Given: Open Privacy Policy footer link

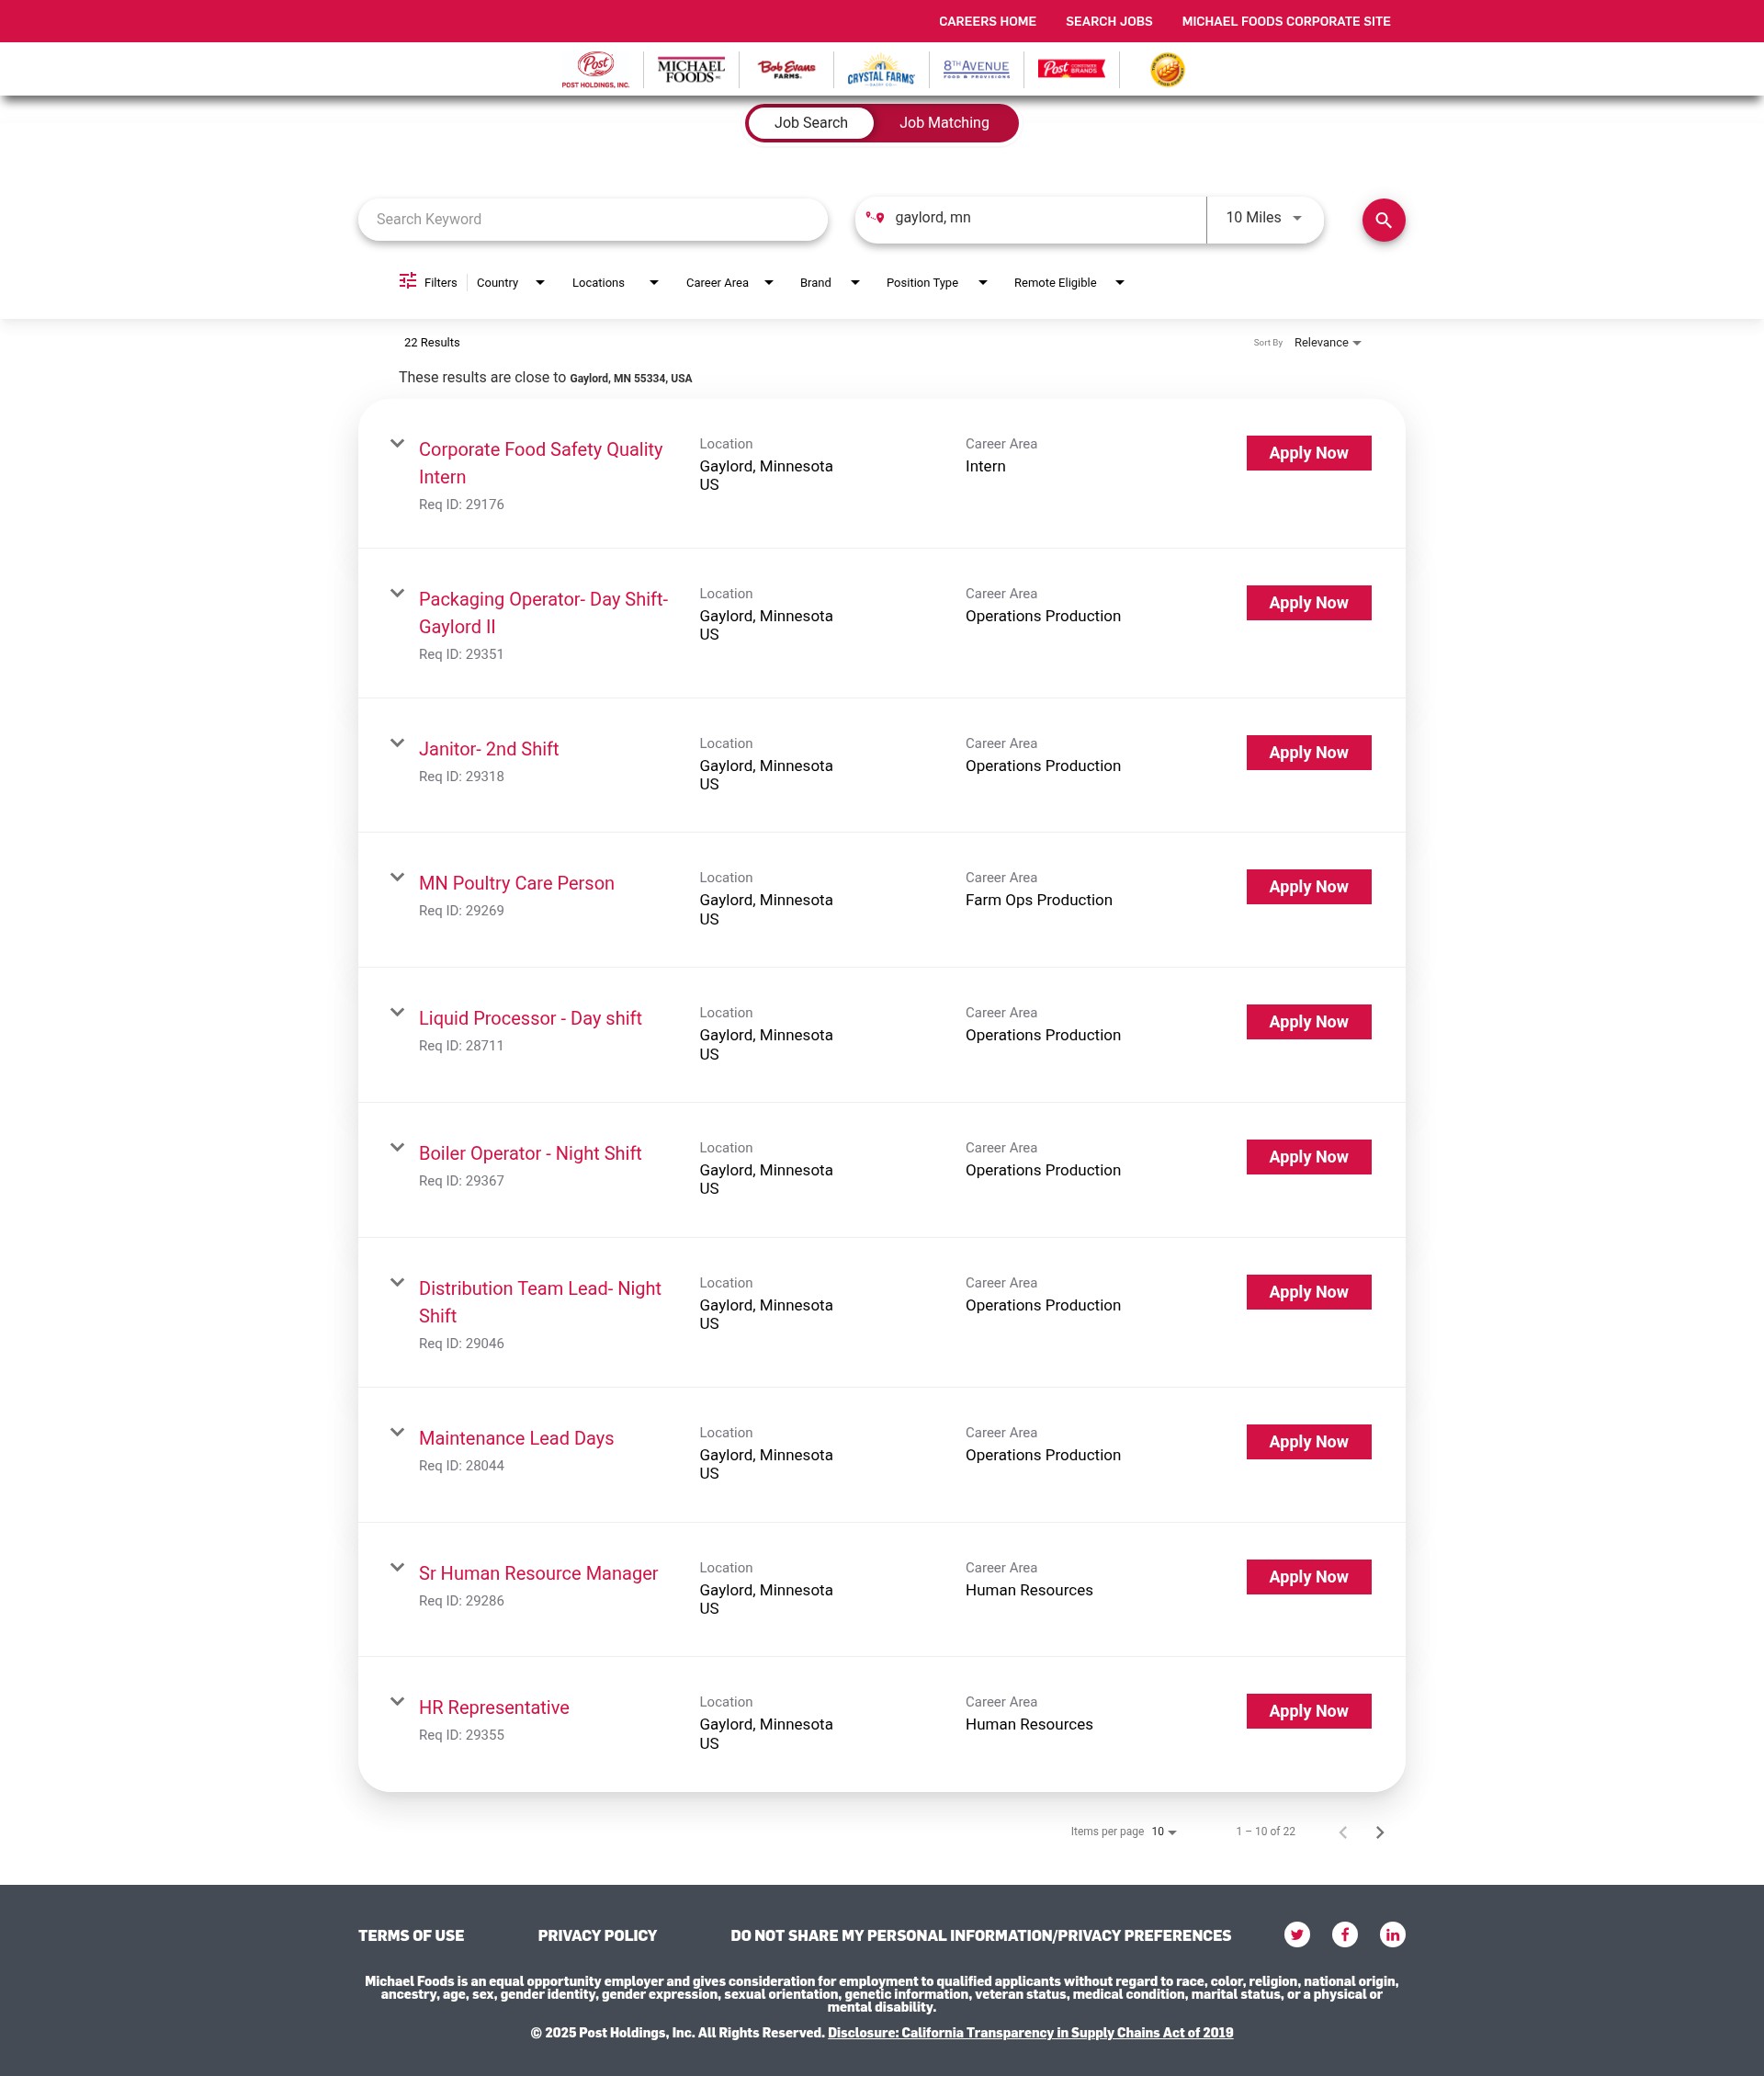Looking at the screenshot, I should point(597,1936).
